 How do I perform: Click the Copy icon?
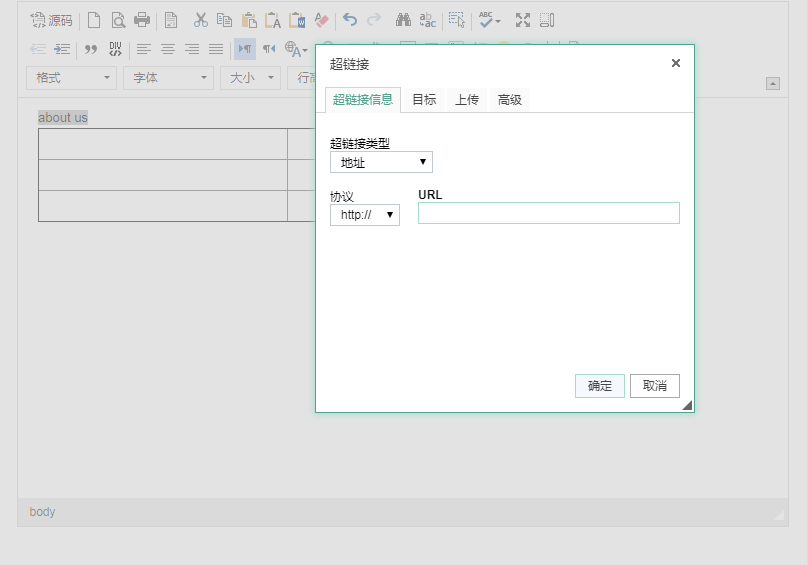tap(224, 20)
